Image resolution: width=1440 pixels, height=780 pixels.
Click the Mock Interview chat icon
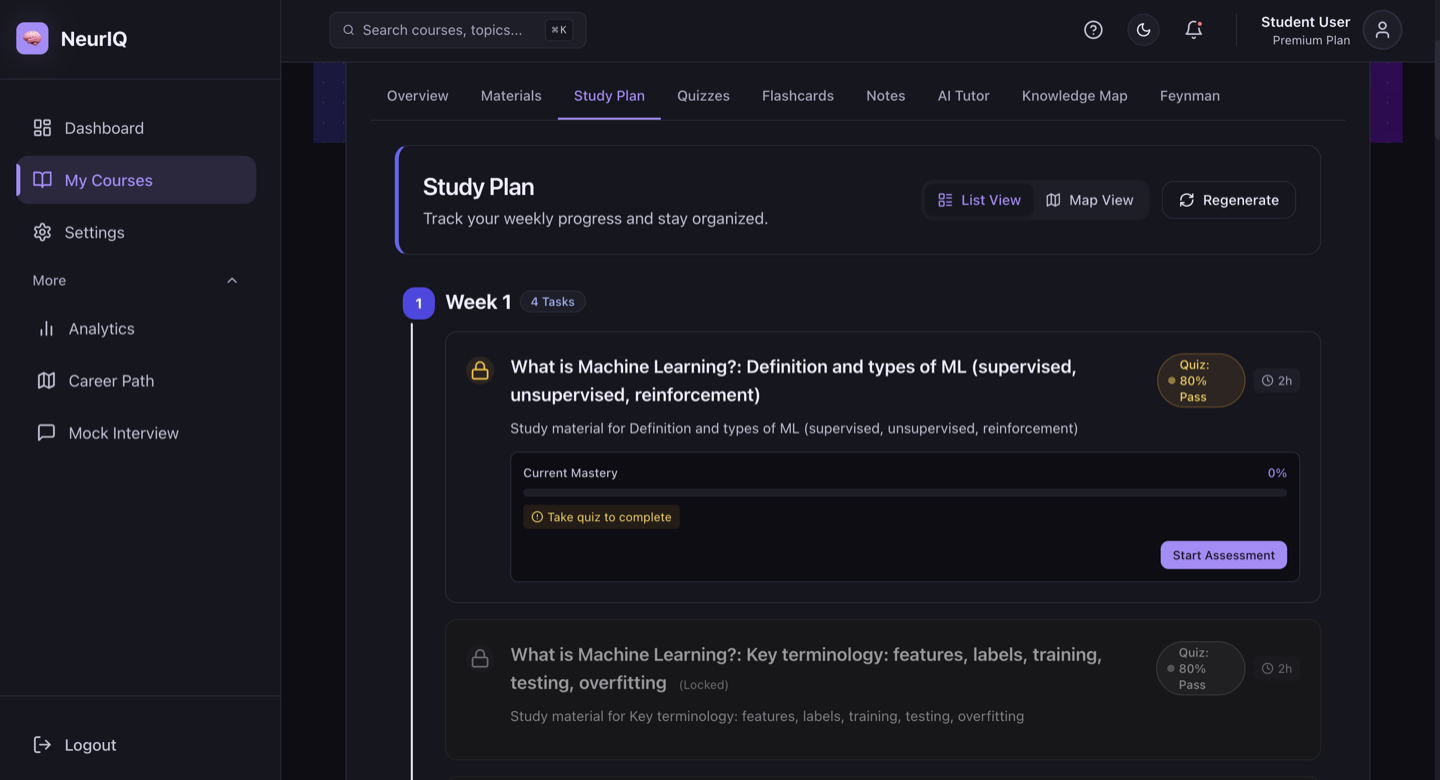(x=46, y=432)
